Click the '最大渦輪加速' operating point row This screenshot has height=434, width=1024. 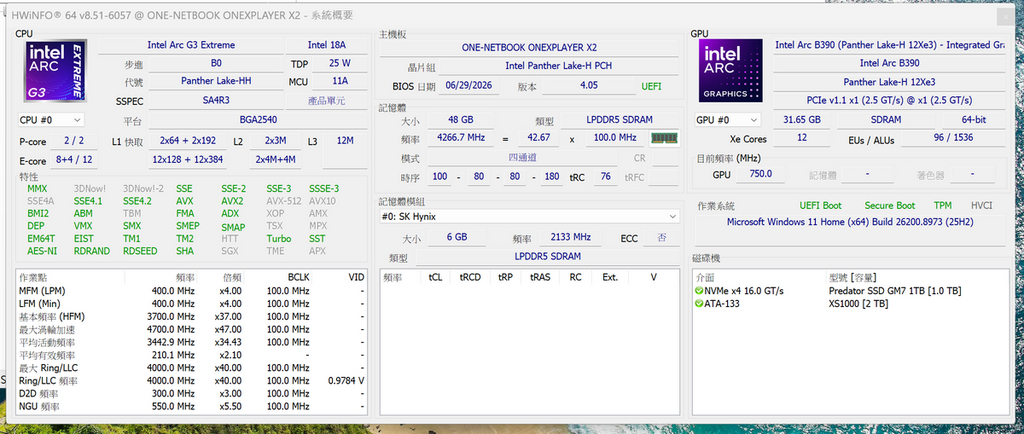point(192,330)
